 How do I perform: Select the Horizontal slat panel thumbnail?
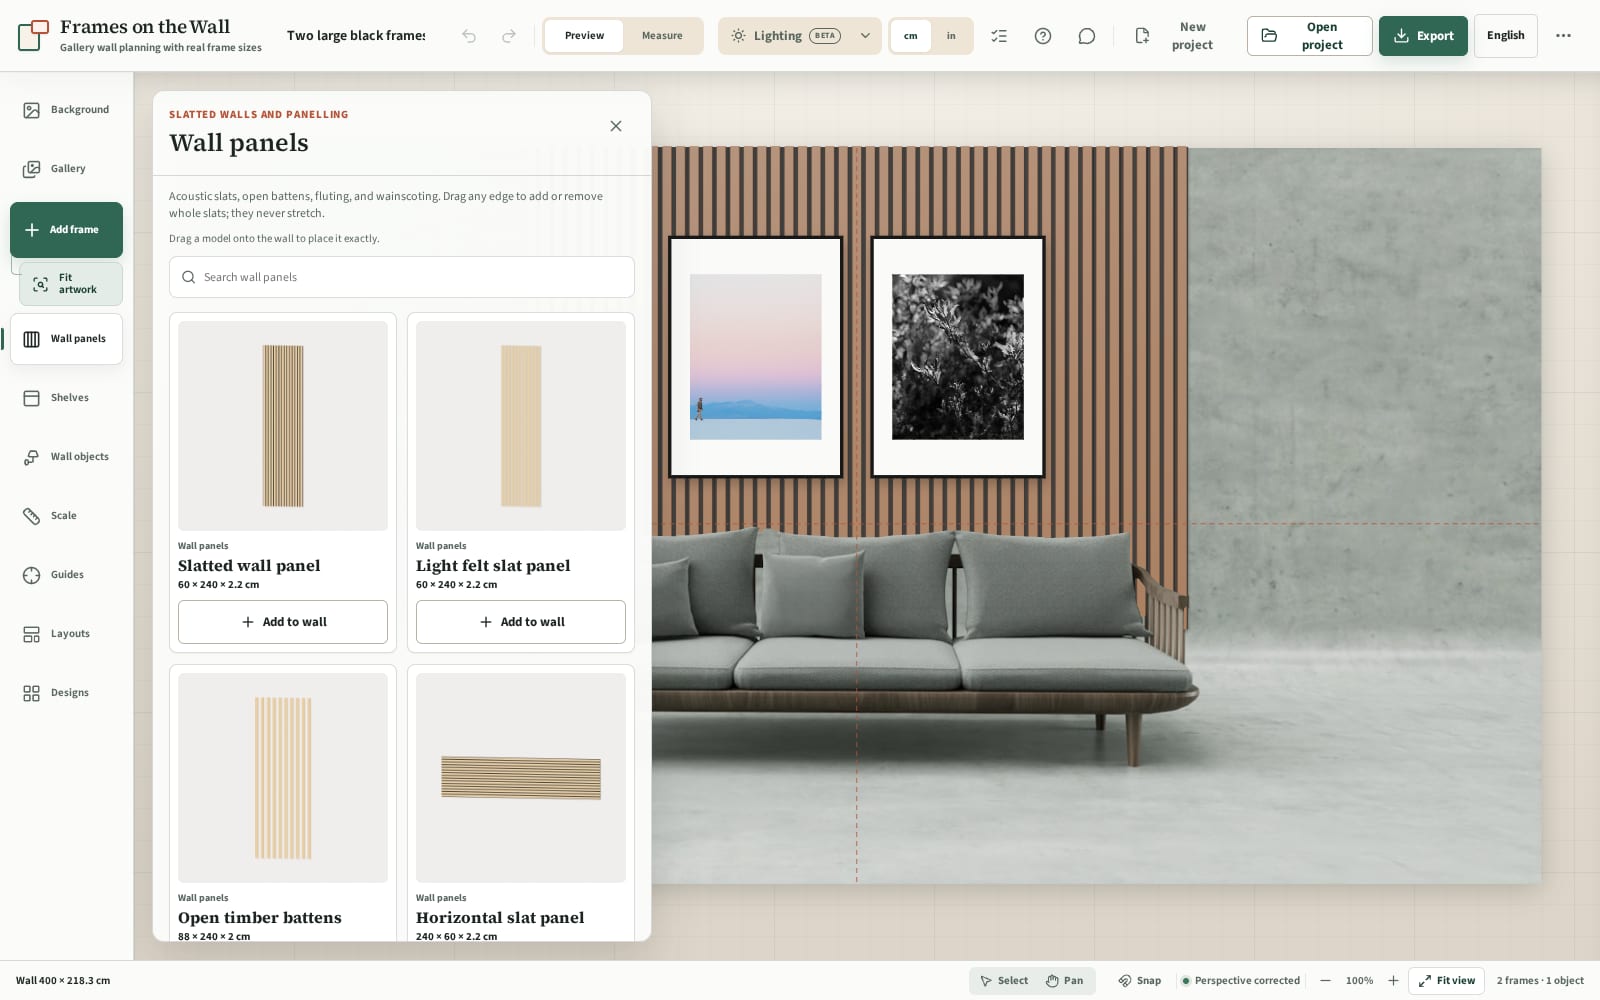(521, 778)
